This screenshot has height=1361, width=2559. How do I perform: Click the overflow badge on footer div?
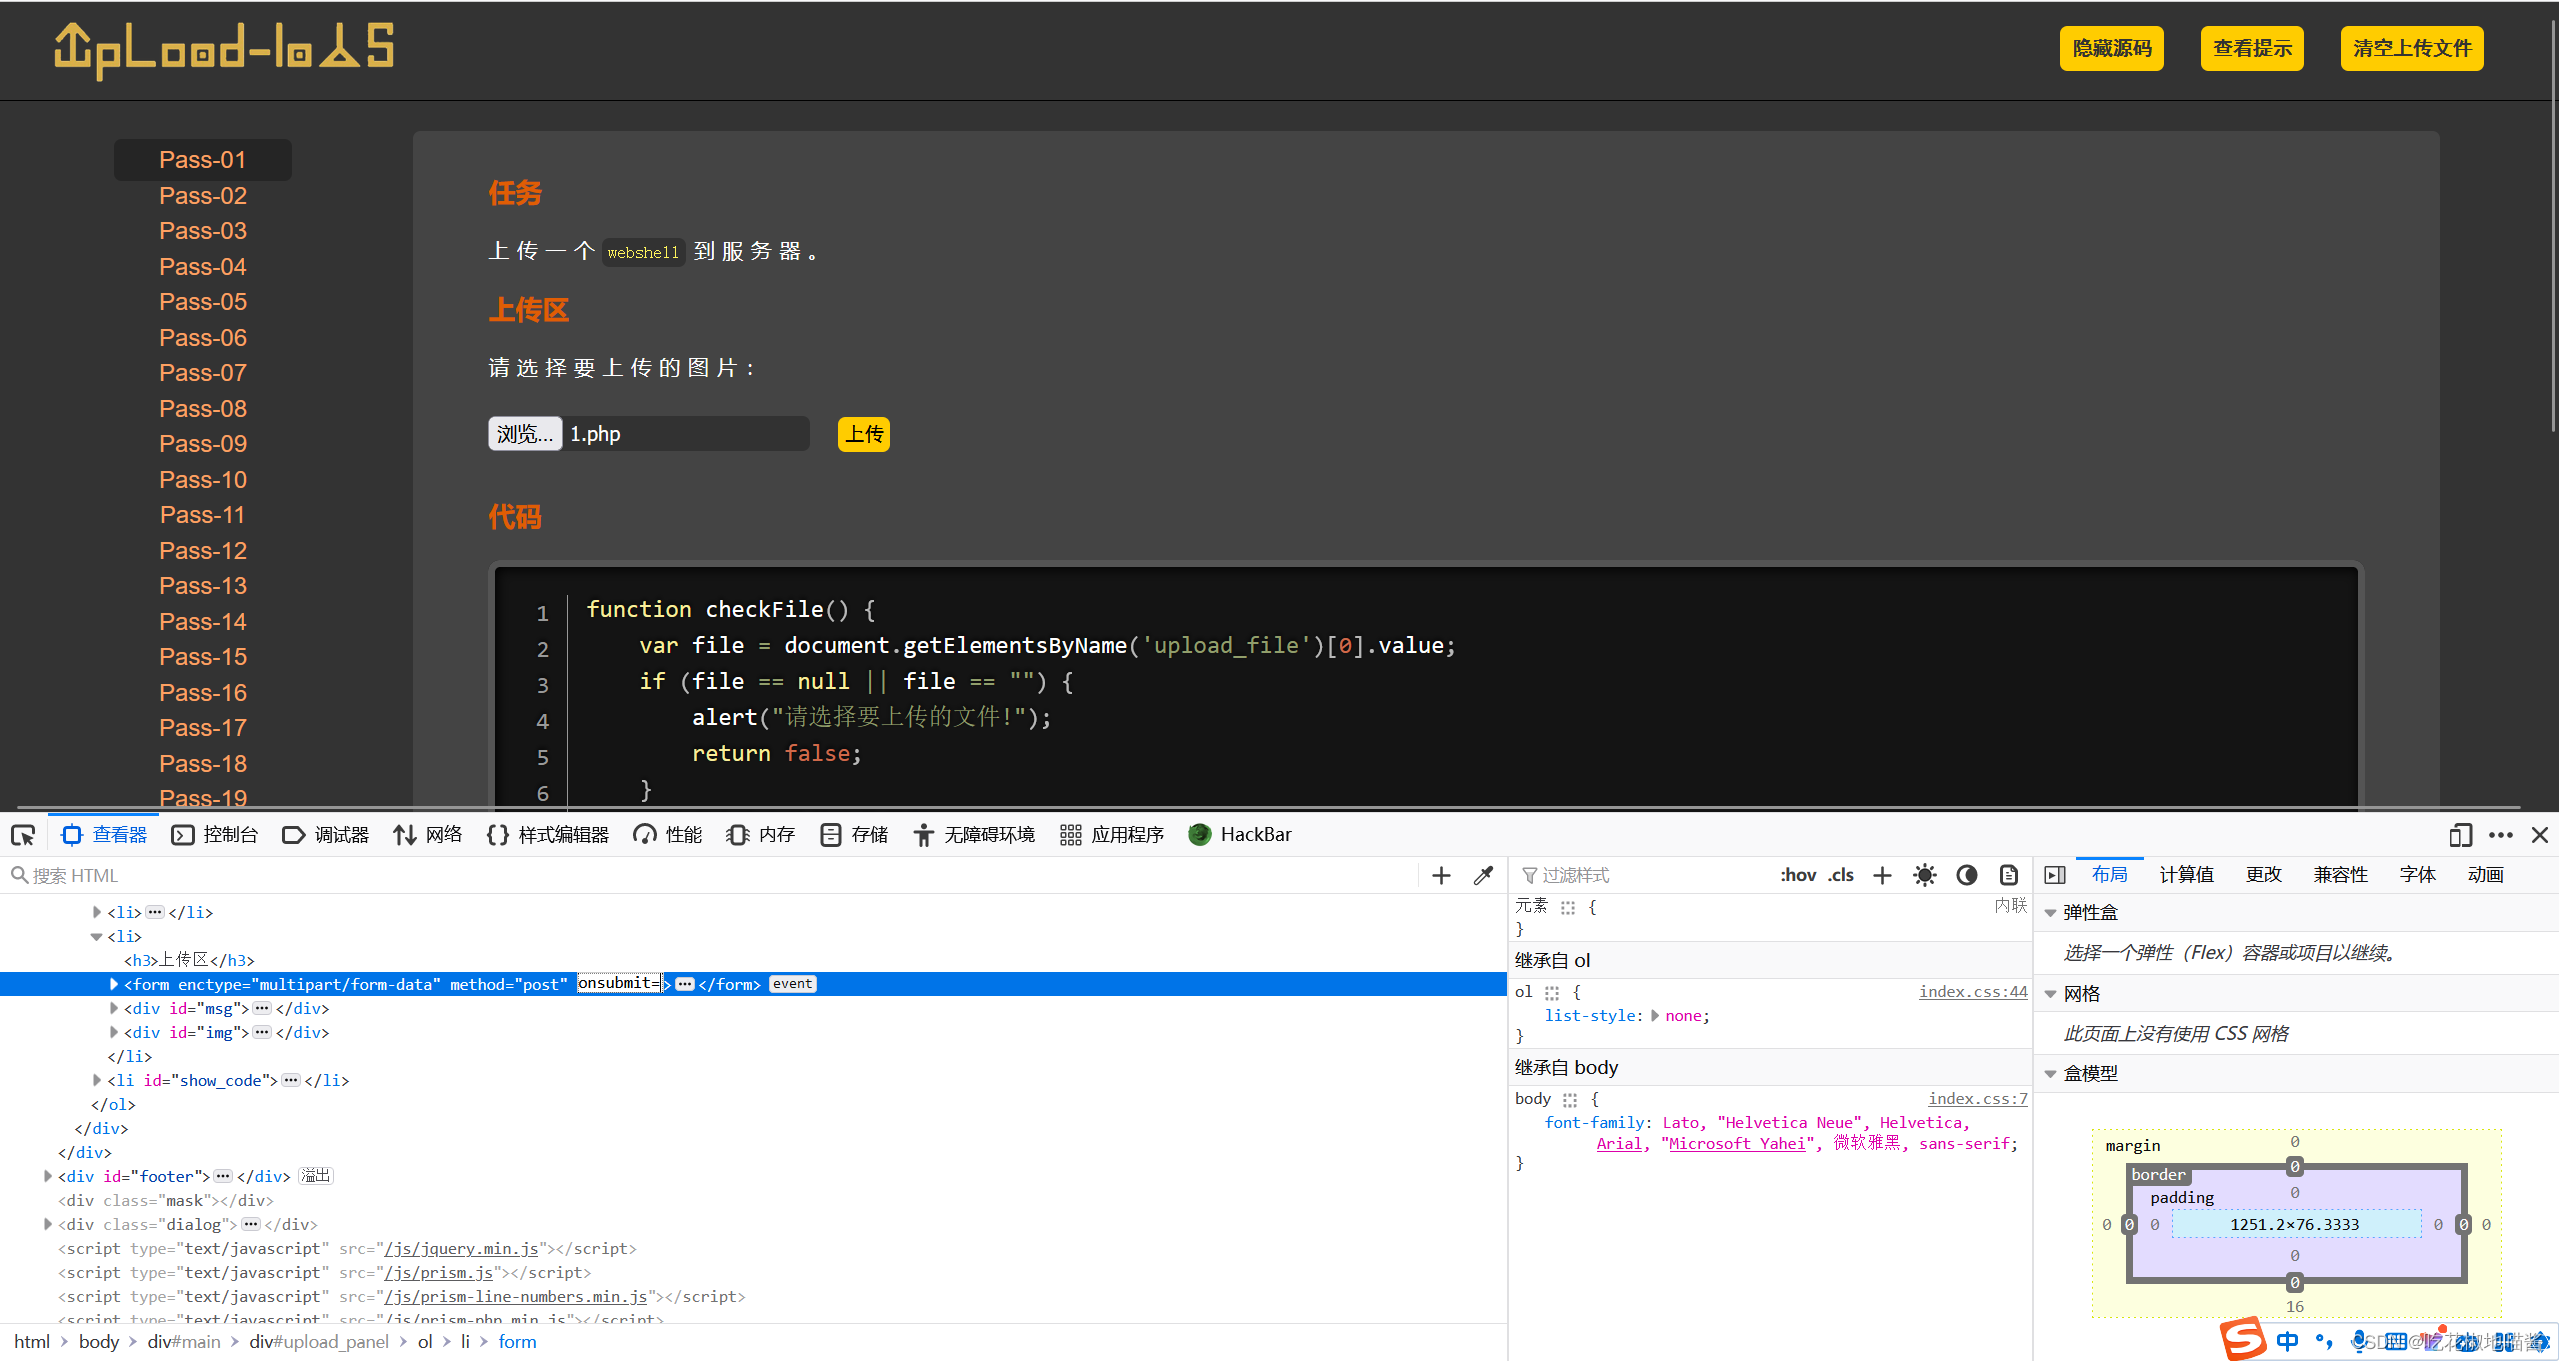coord(316,1177)
